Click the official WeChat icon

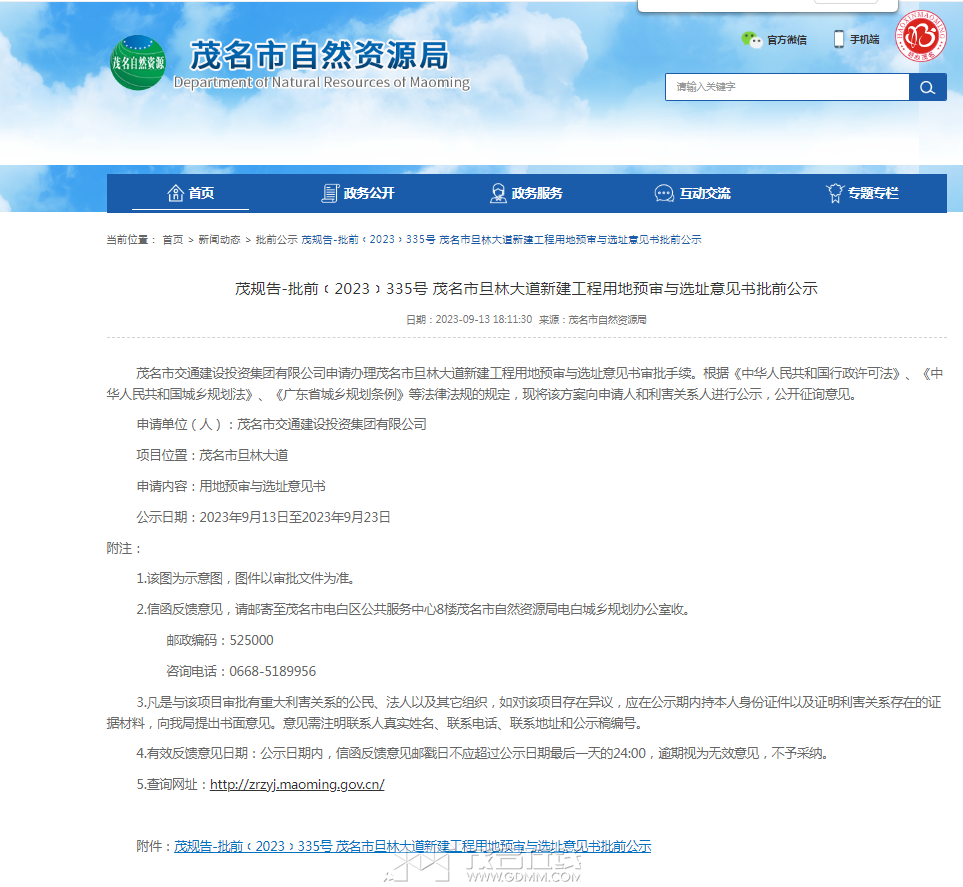click(x=751, y=40)
